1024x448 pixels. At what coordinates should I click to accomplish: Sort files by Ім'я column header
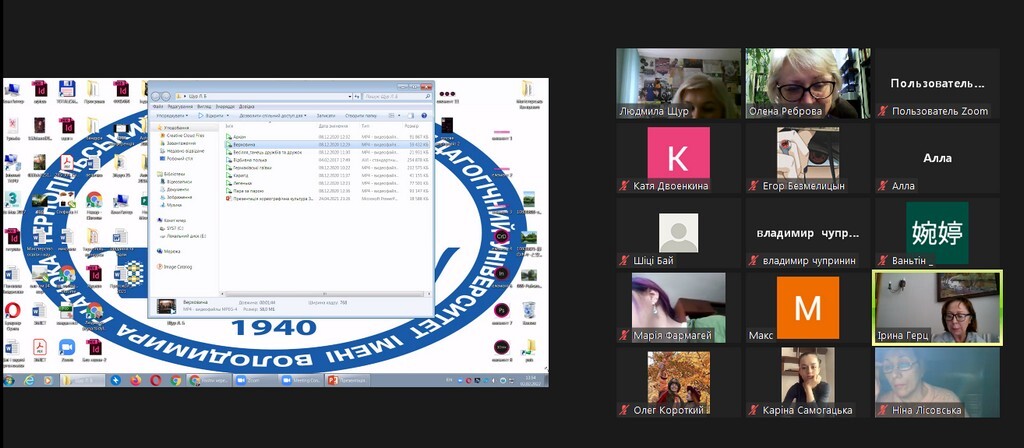[x=270, y=126]
